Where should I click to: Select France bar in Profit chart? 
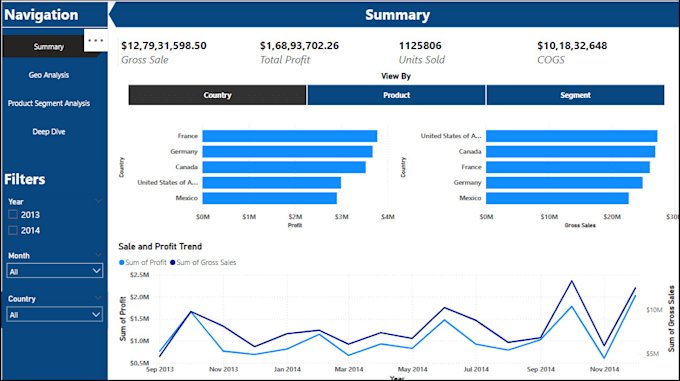(x=290, y=136)
